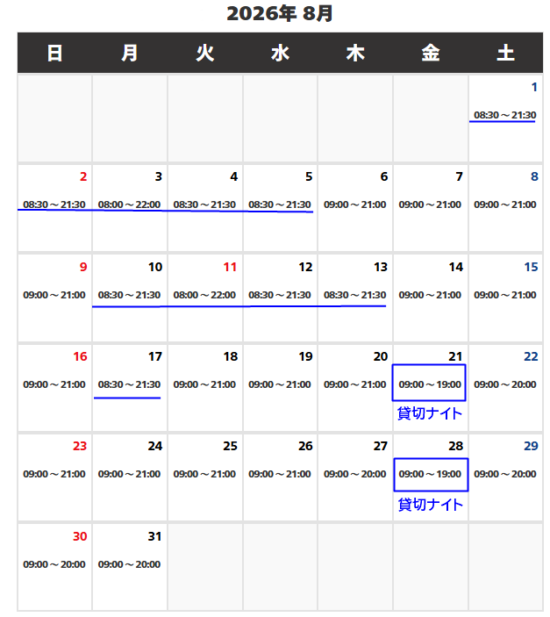
Task: Select the red date 9
Action: [83, 267]
